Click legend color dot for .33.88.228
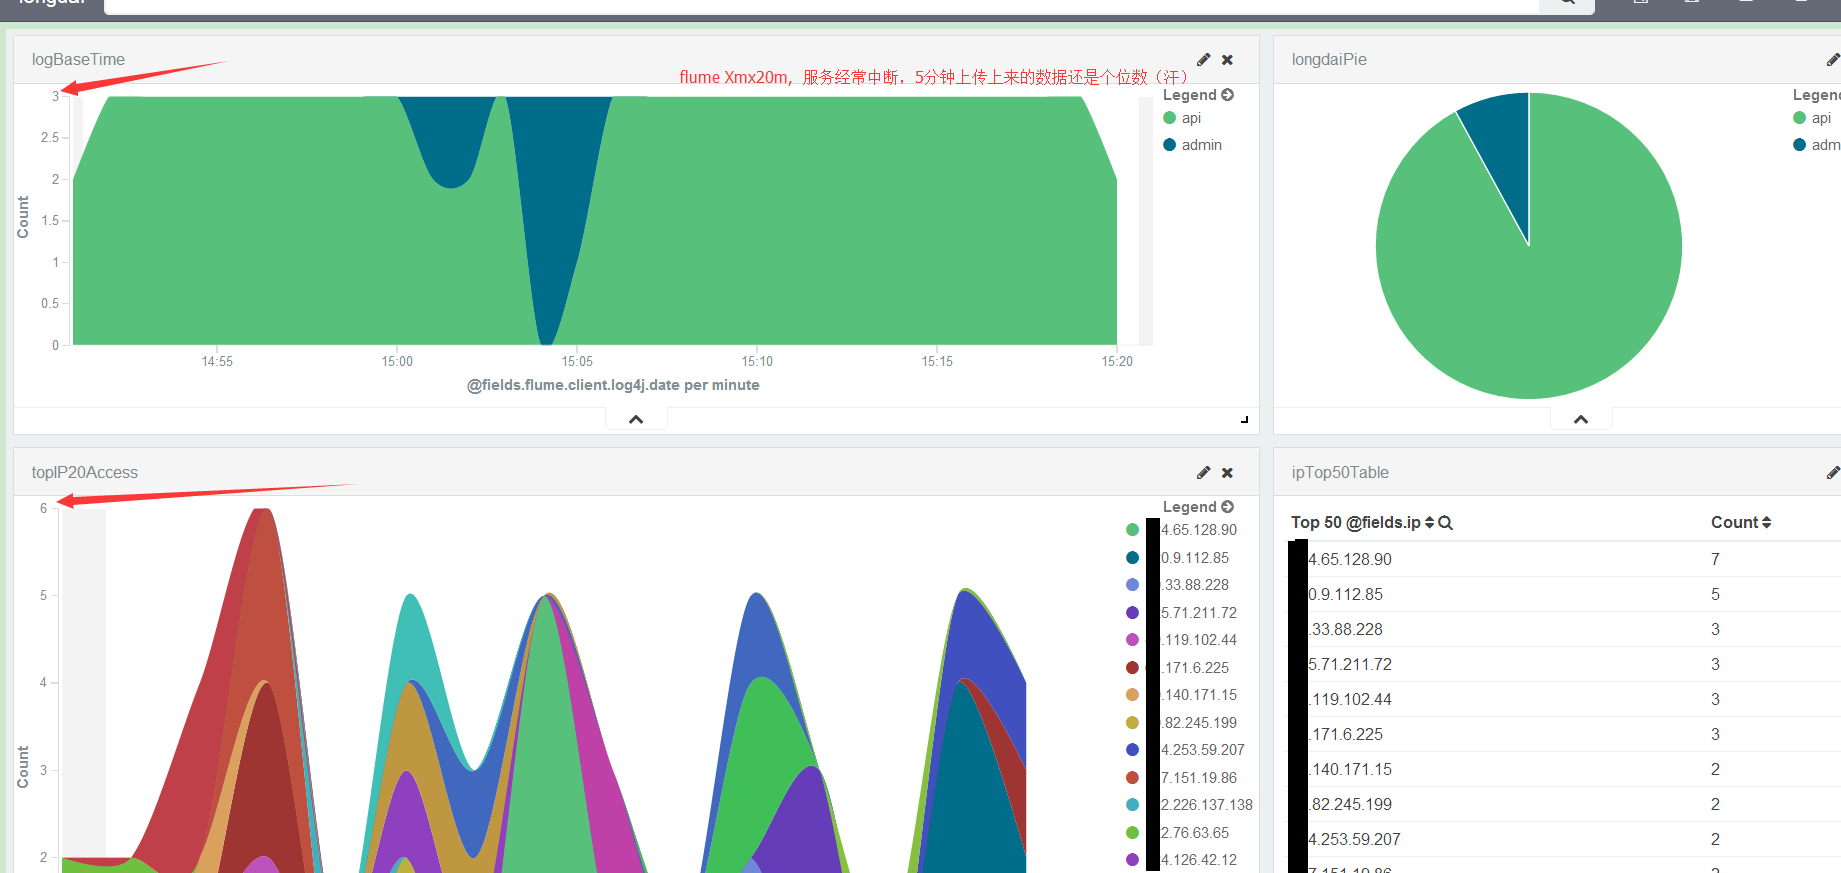The image size is (1841, 873). [x=1133, y=585]
